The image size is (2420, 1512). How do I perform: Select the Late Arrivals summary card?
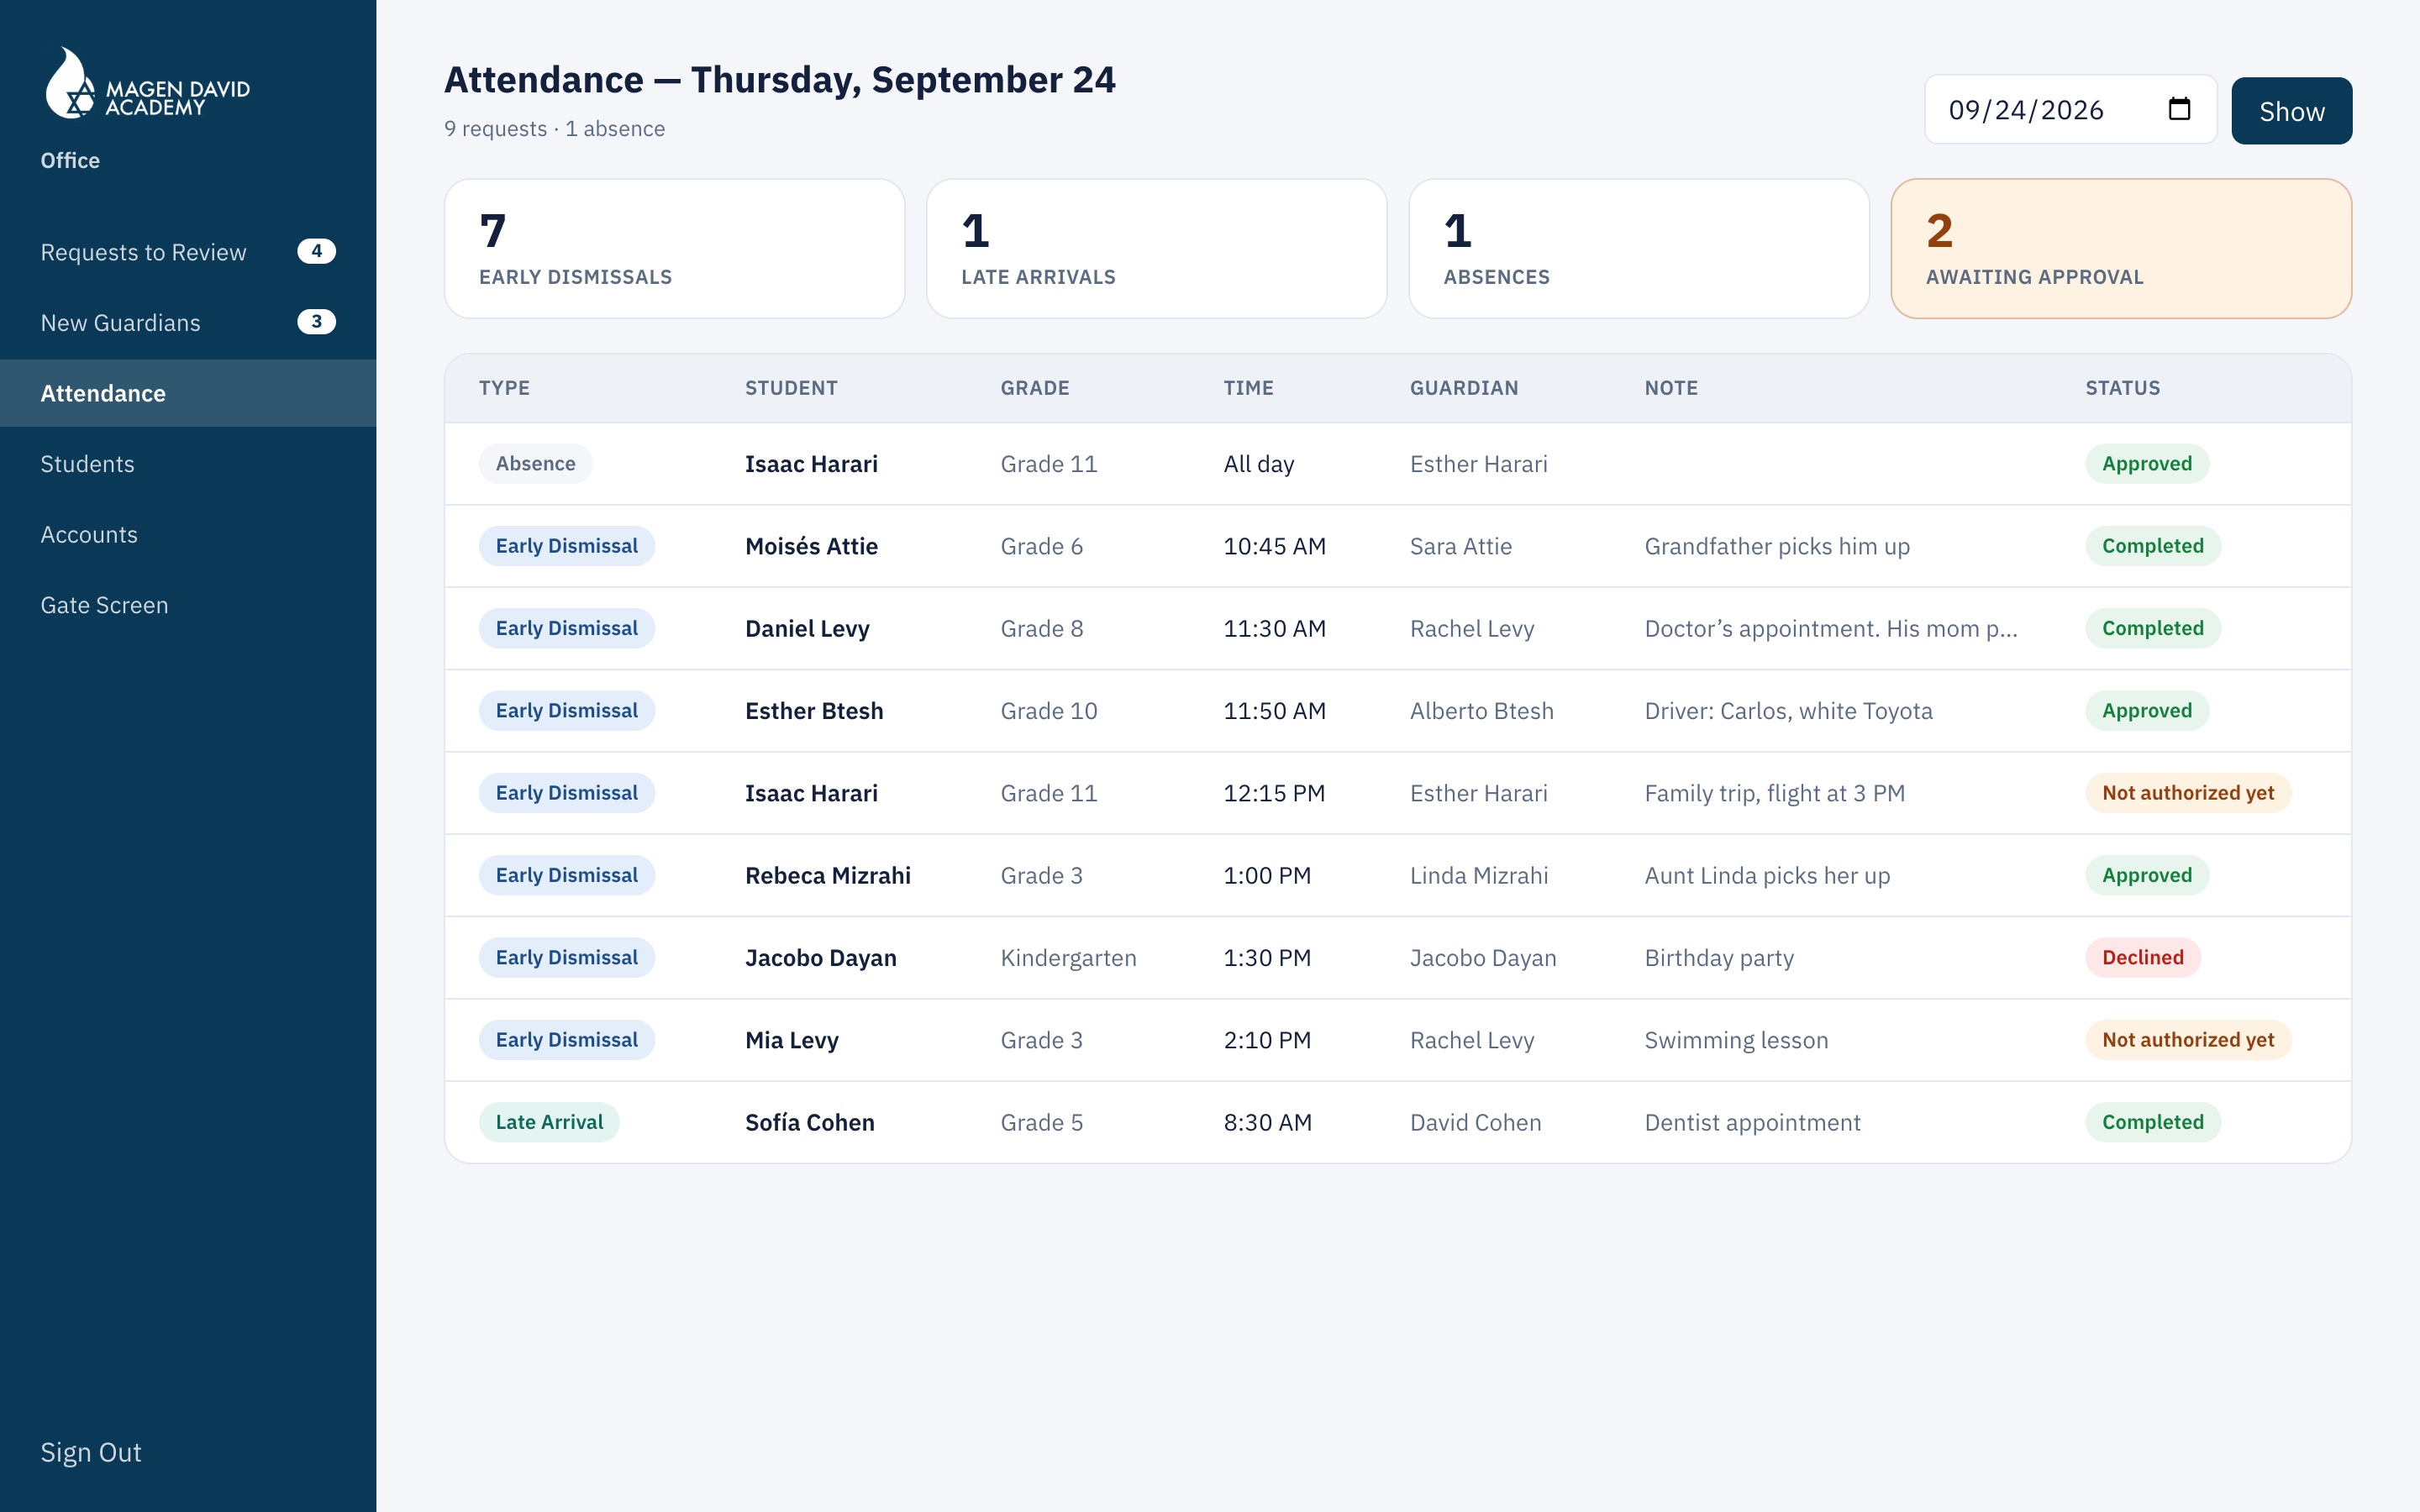[x=1156, y=249]
